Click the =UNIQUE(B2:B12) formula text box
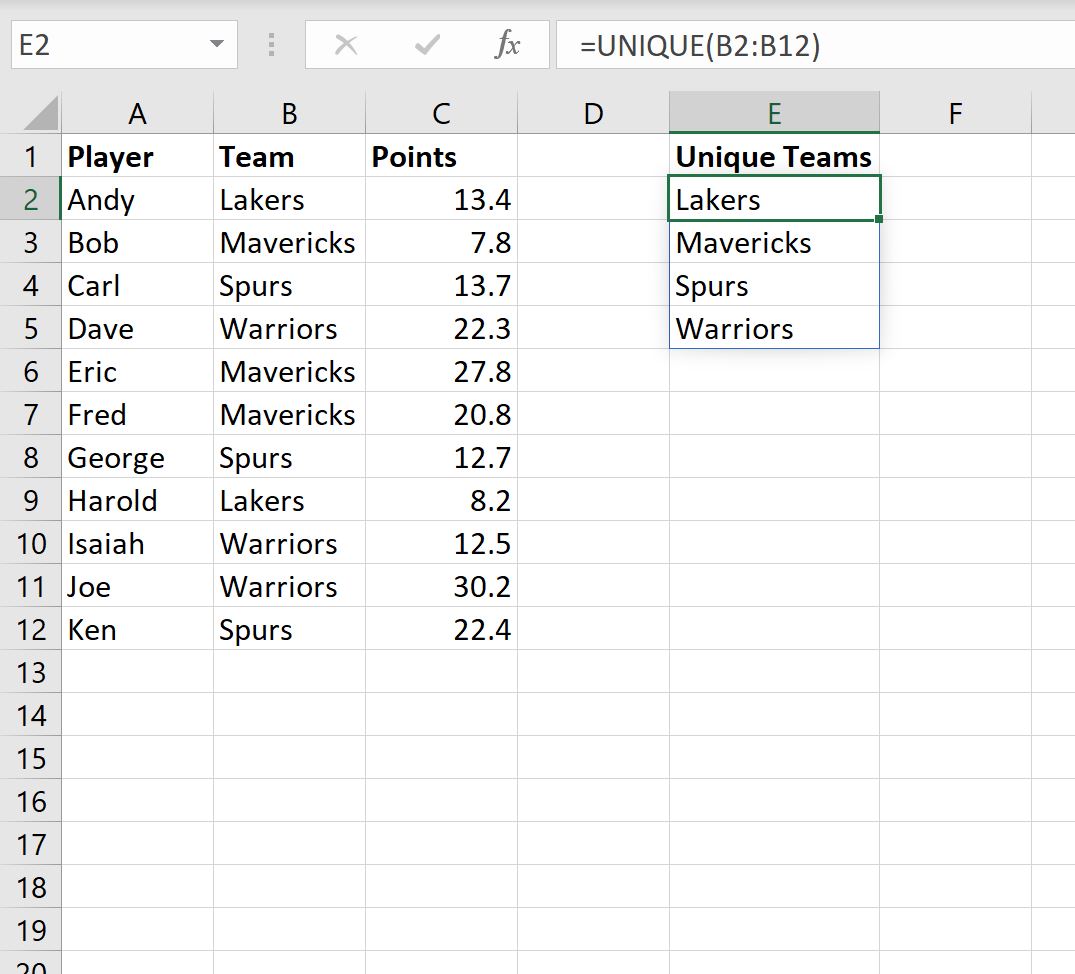The height and width of the screenshot is (974, 1075). [x=815, y=45]
